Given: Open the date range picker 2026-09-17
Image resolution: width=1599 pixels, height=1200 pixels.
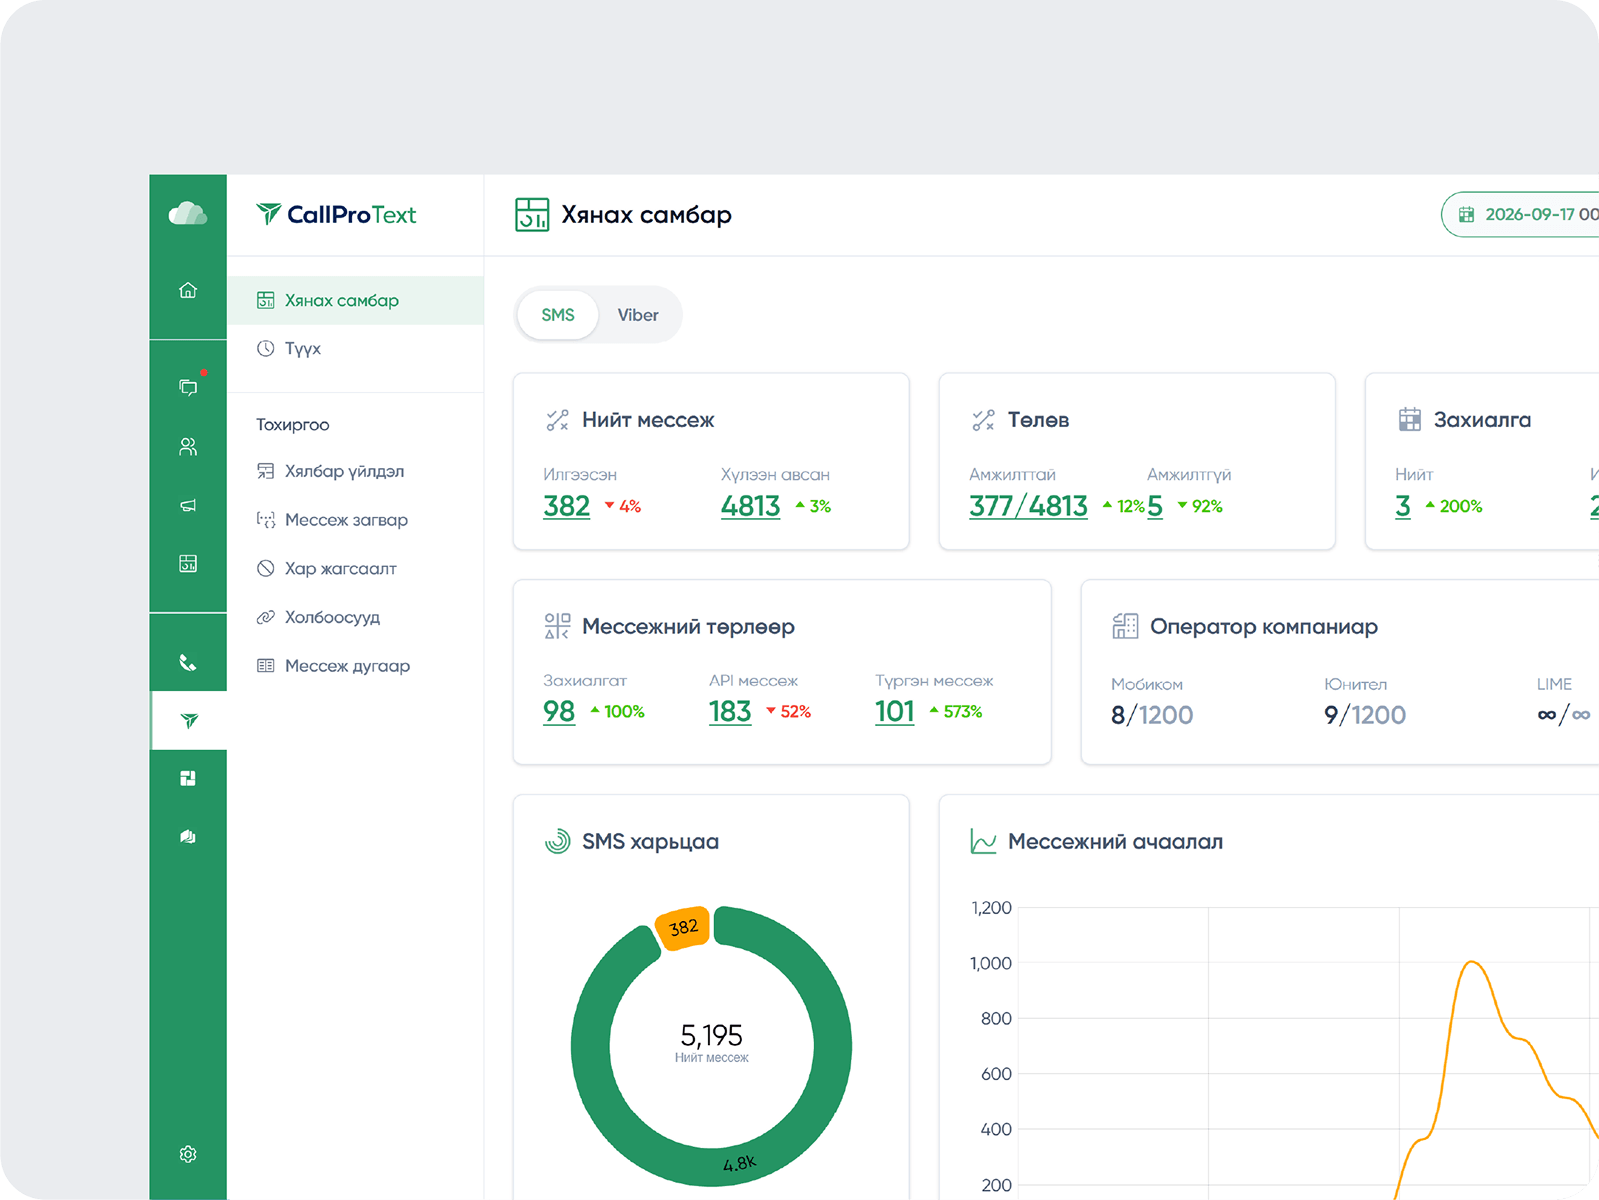Looking at the screenshot, I should click(x=1520, y=214).
